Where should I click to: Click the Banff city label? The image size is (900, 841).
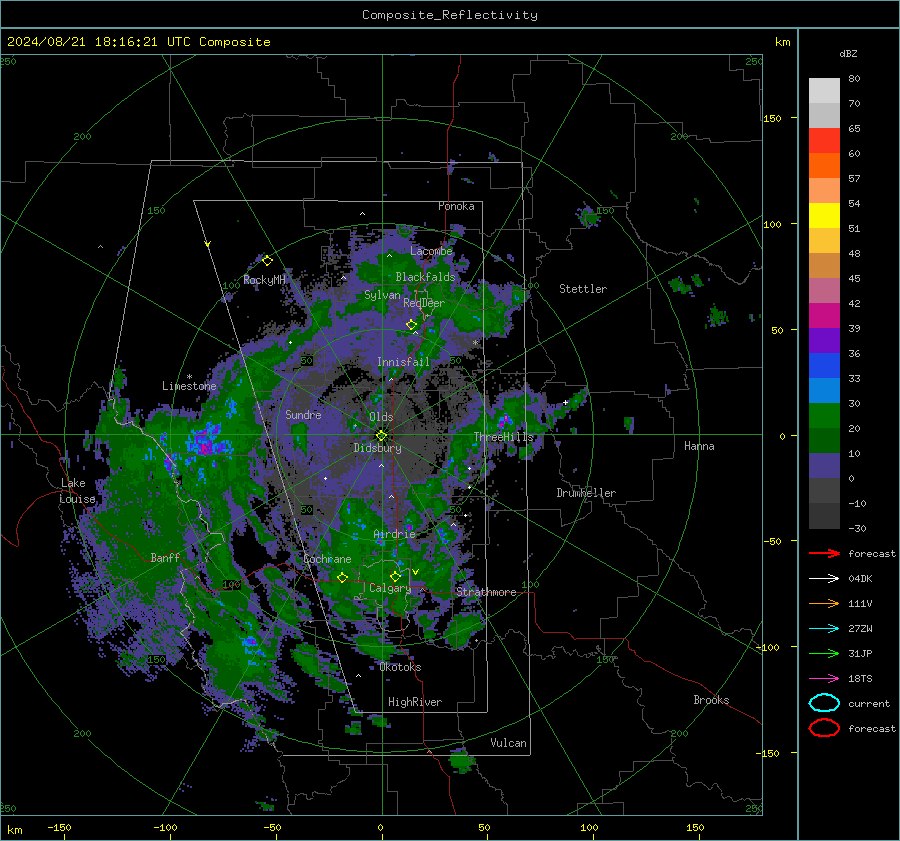165,557
